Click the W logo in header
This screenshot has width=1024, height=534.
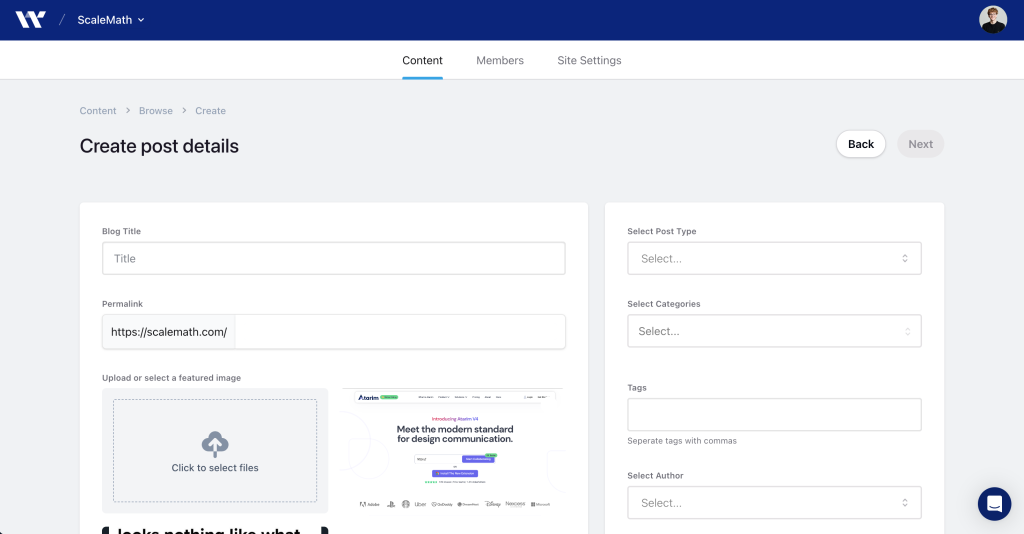(30, 20)
